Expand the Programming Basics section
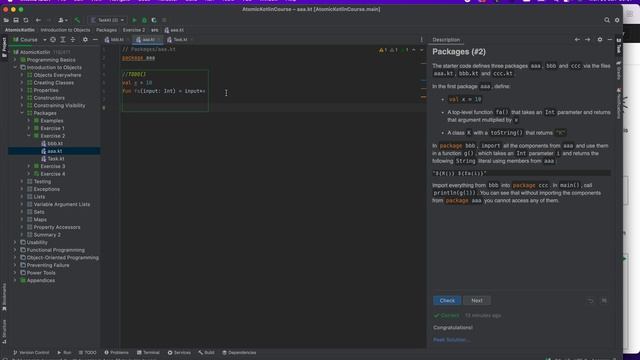Viewport: 640px width, 360px height. click(x=16, y=60)
